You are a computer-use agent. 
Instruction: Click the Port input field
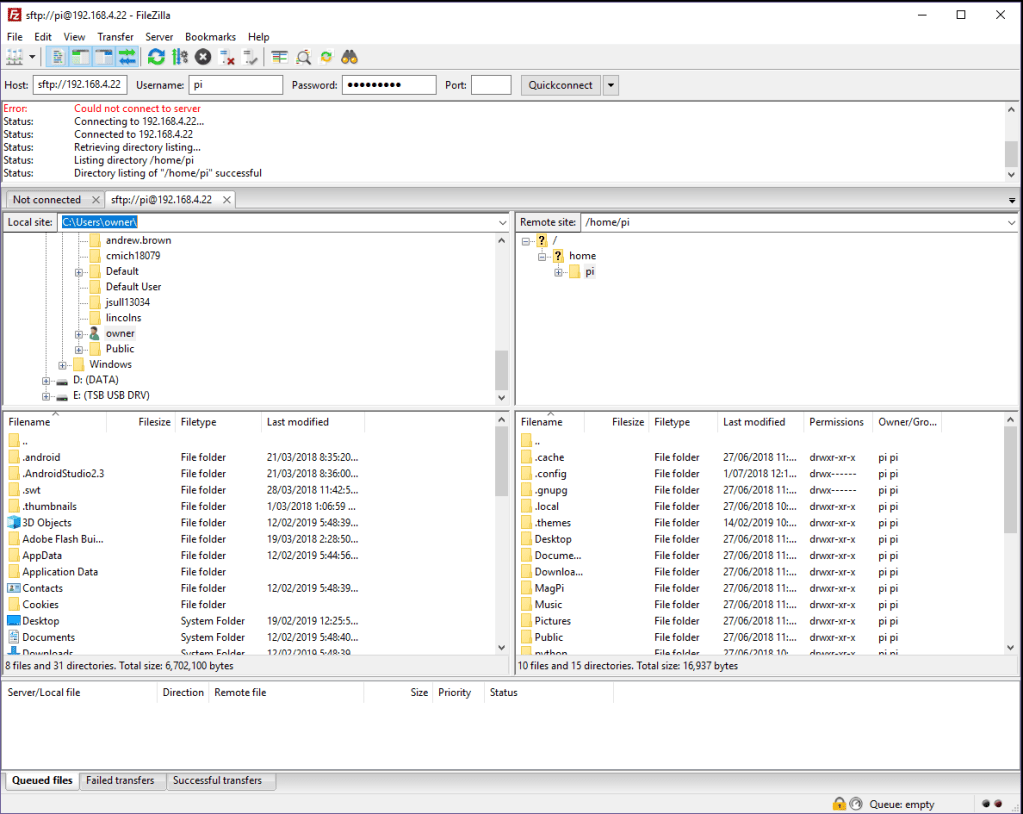[x=491, y=85]
